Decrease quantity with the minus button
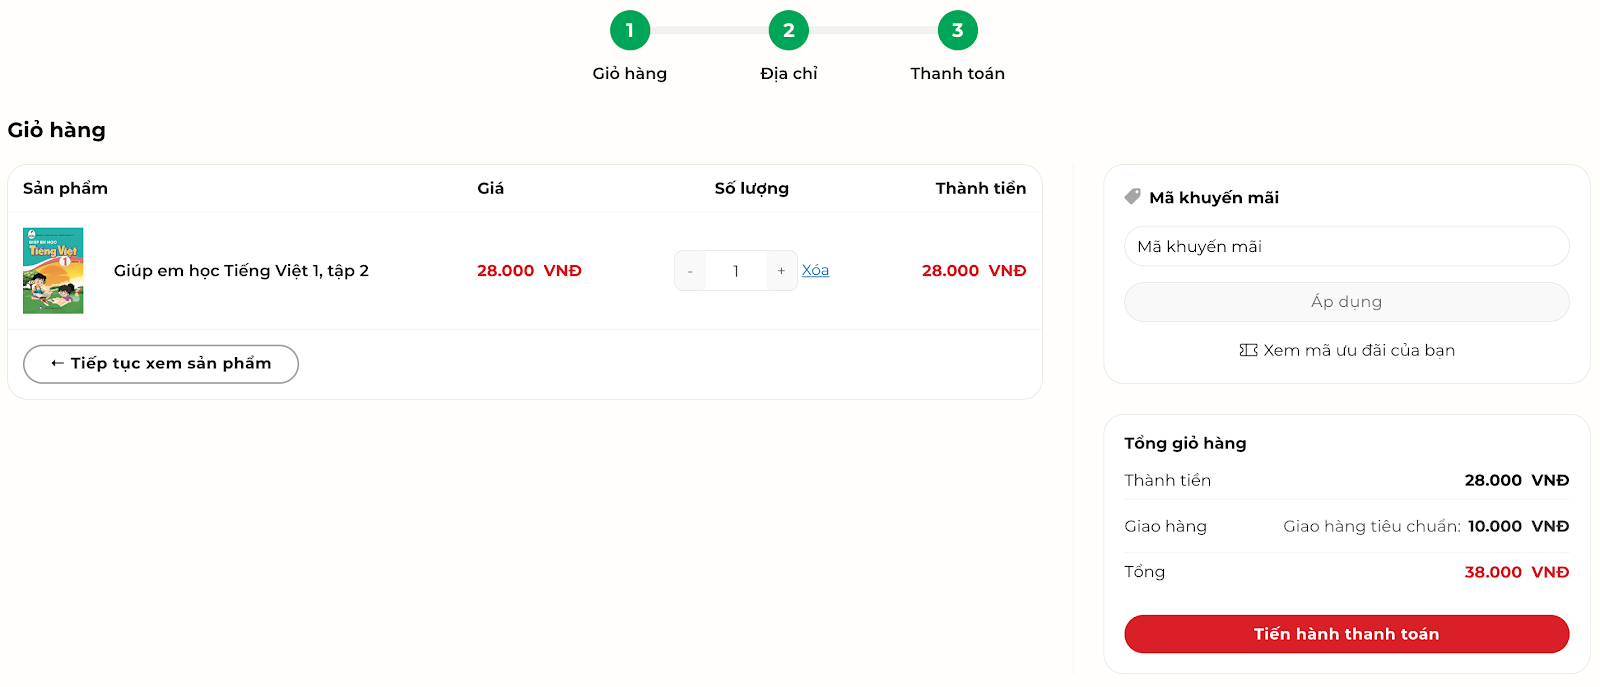 coord(690,271)
